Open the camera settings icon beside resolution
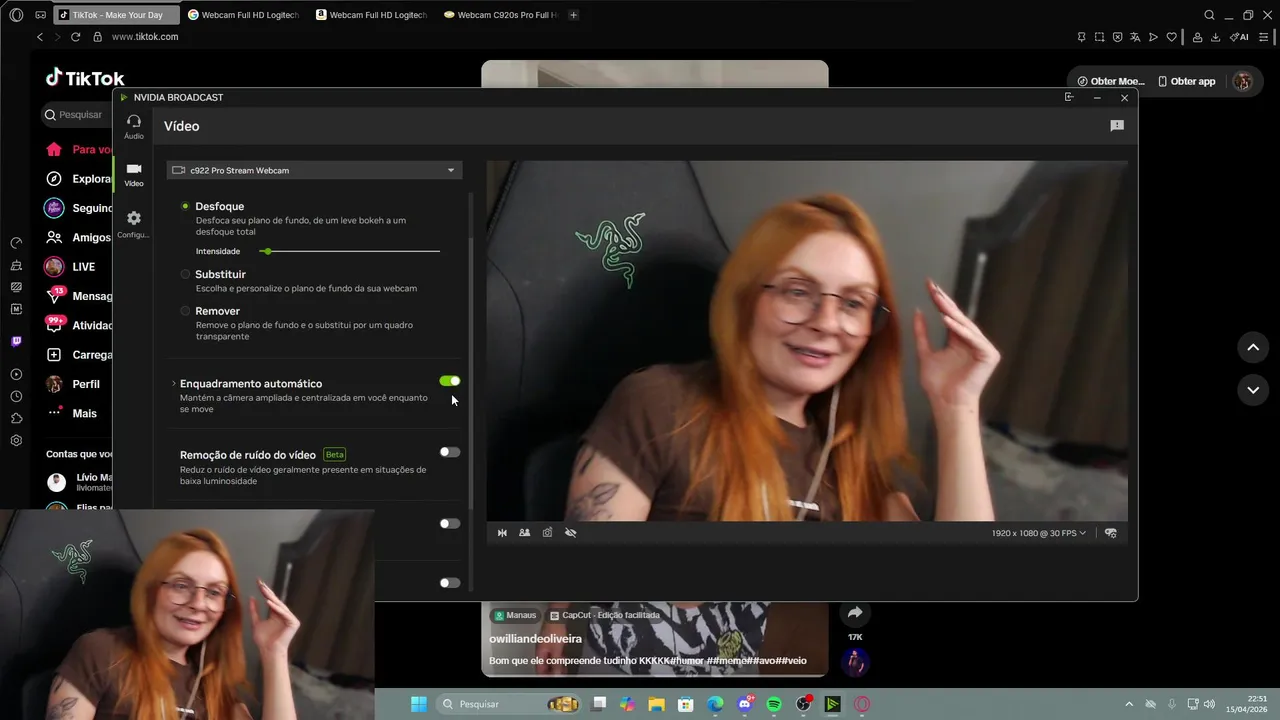This screenshot has height=720, width=1280. tap(1110, 533)
